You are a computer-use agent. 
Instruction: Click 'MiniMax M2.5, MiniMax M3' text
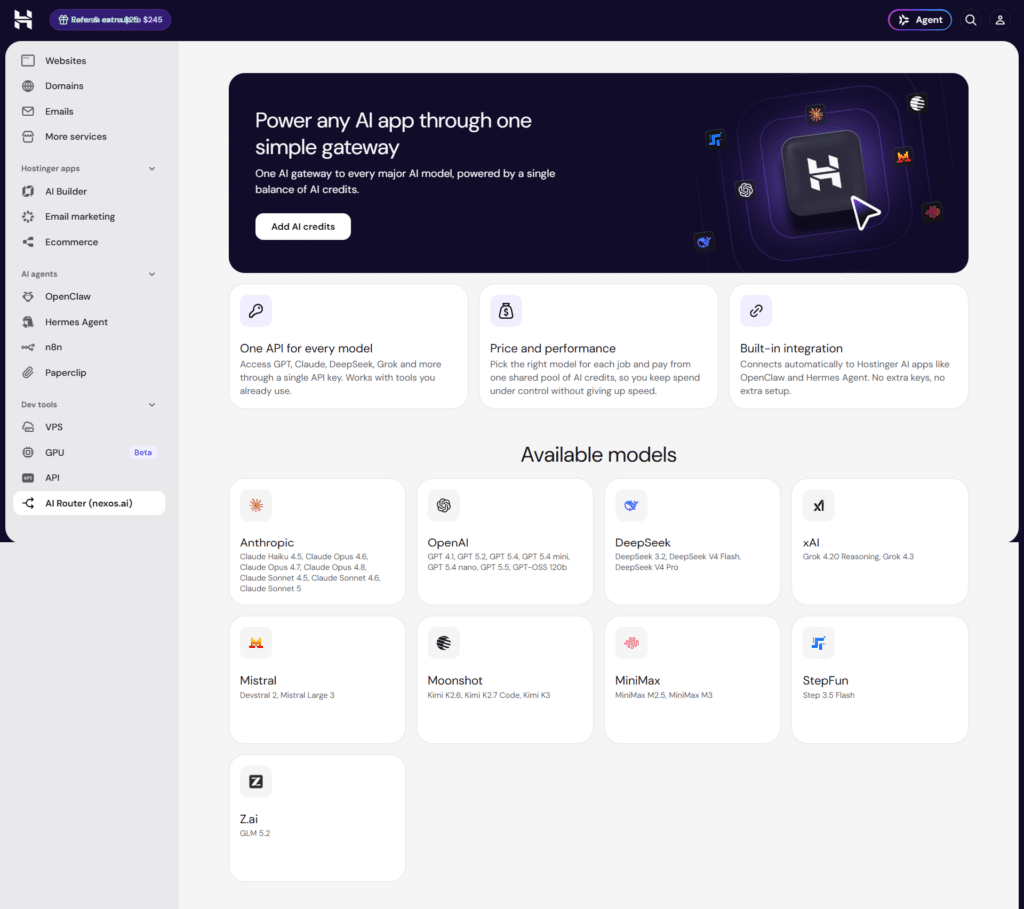point(664,695)
